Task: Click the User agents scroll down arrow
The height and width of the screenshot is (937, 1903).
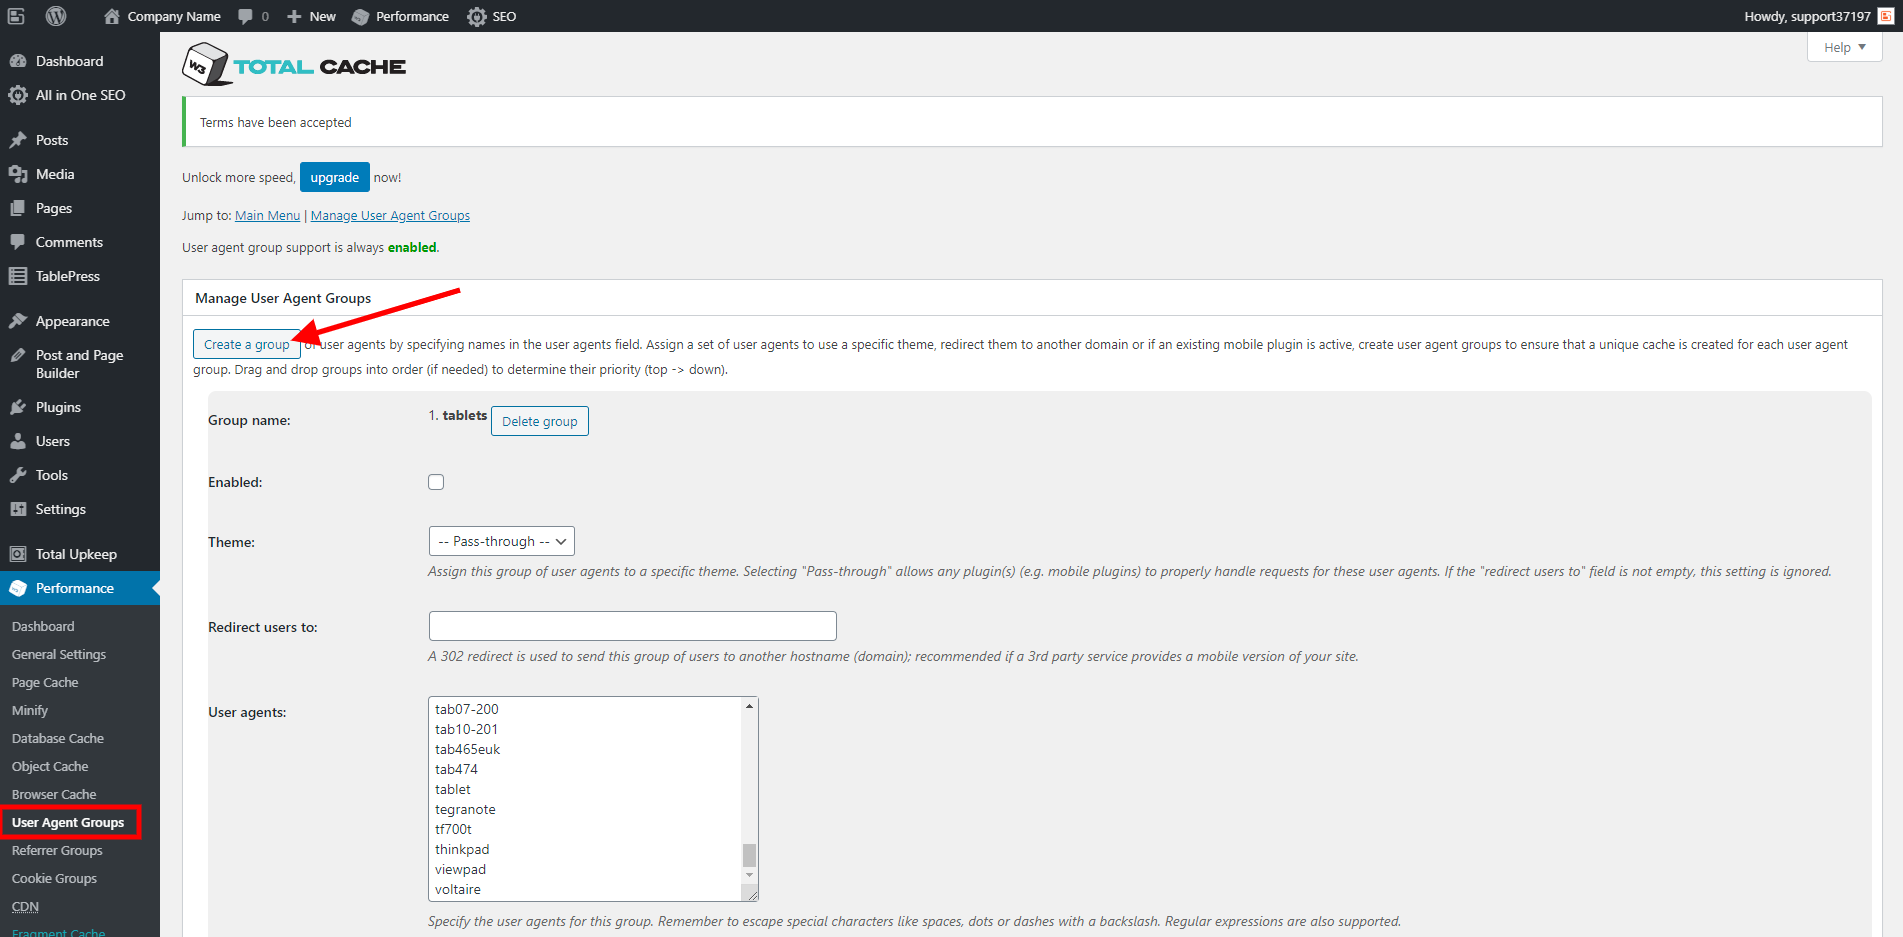Action: [x=749, y=875]
